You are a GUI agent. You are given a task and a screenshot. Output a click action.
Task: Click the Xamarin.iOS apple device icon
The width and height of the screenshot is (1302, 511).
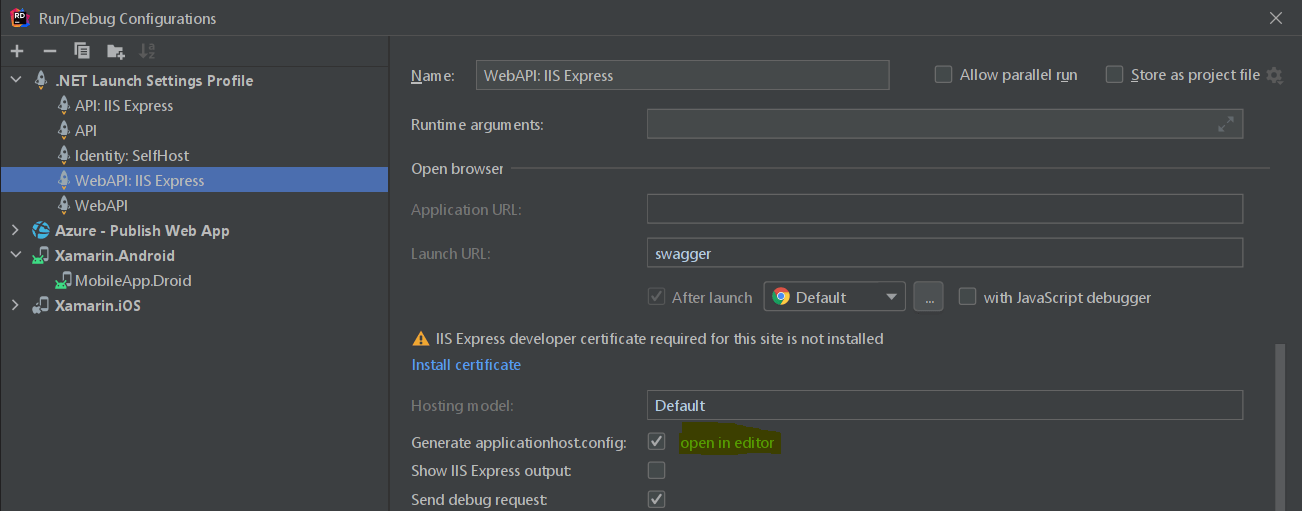(41, 305)
